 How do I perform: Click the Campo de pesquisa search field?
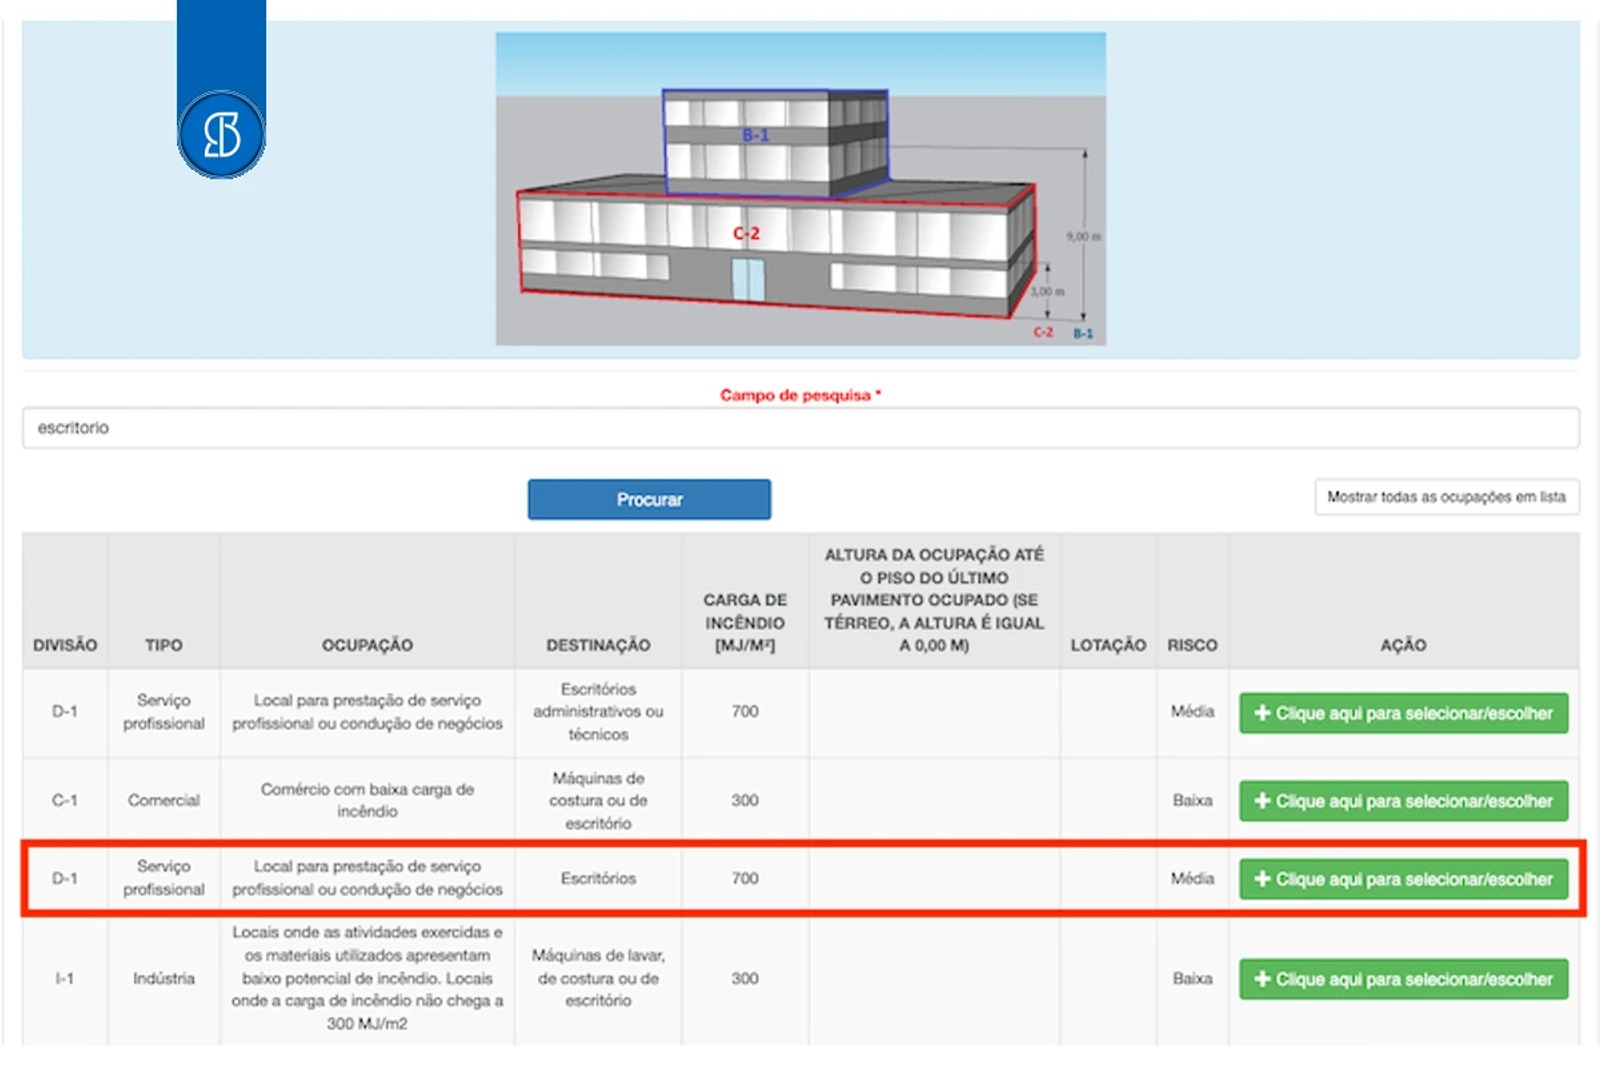[801, 428]
